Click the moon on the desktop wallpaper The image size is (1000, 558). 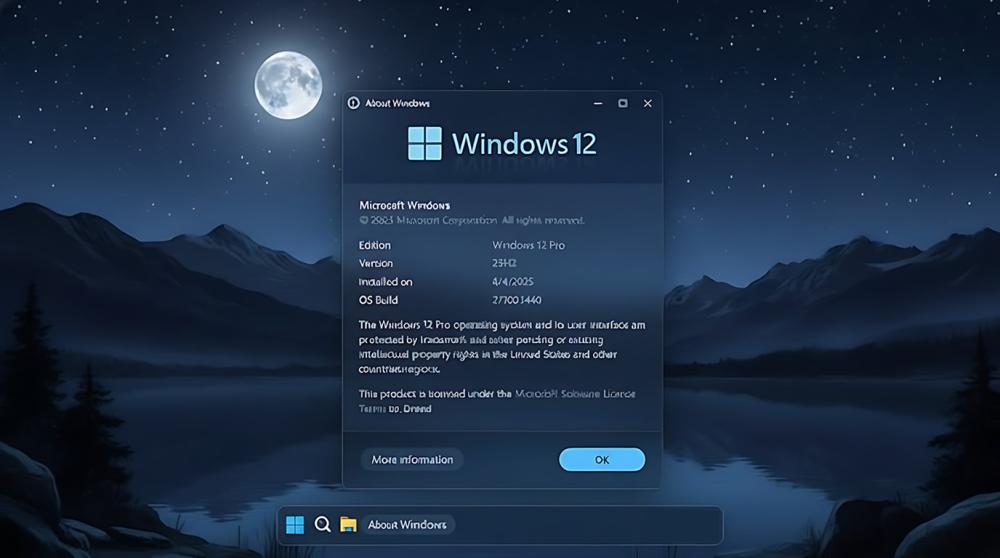coord(288,85)
